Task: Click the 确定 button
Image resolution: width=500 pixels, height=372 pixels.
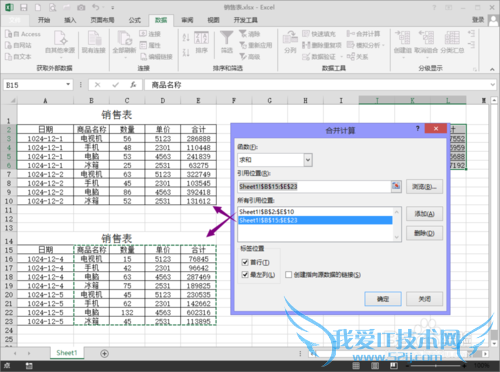Action: coord(383,299)
